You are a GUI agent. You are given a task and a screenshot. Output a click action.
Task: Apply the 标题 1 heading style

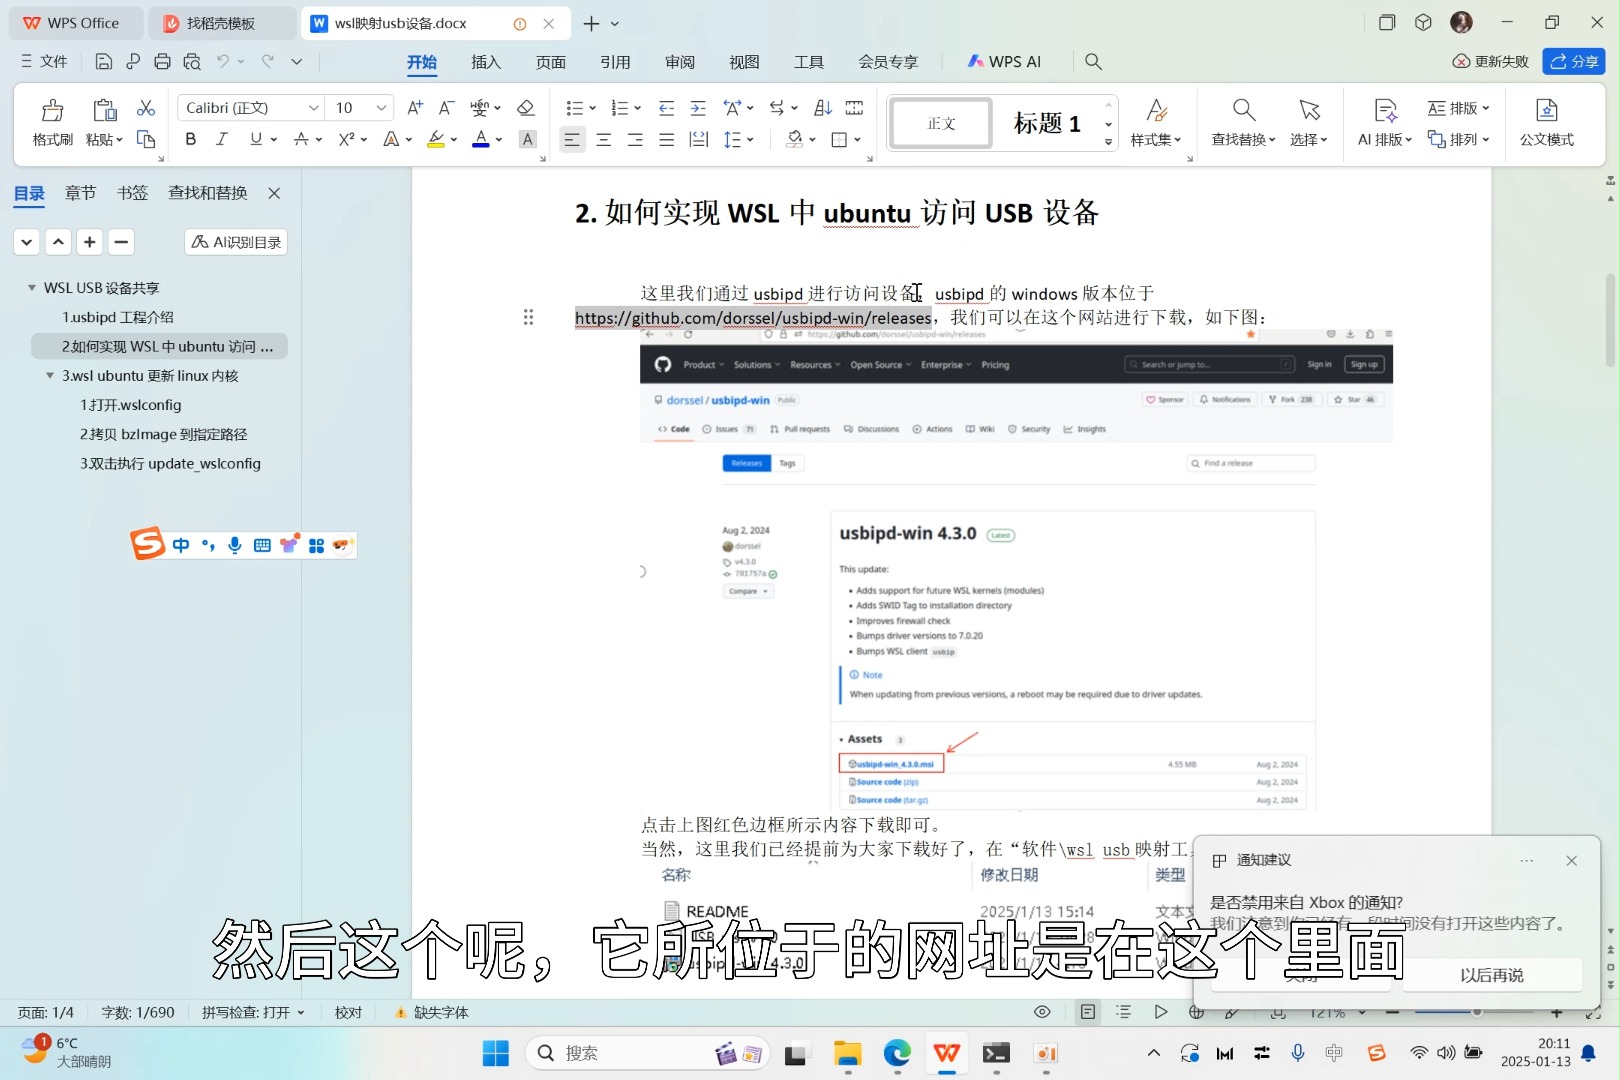click(1047, 123)
